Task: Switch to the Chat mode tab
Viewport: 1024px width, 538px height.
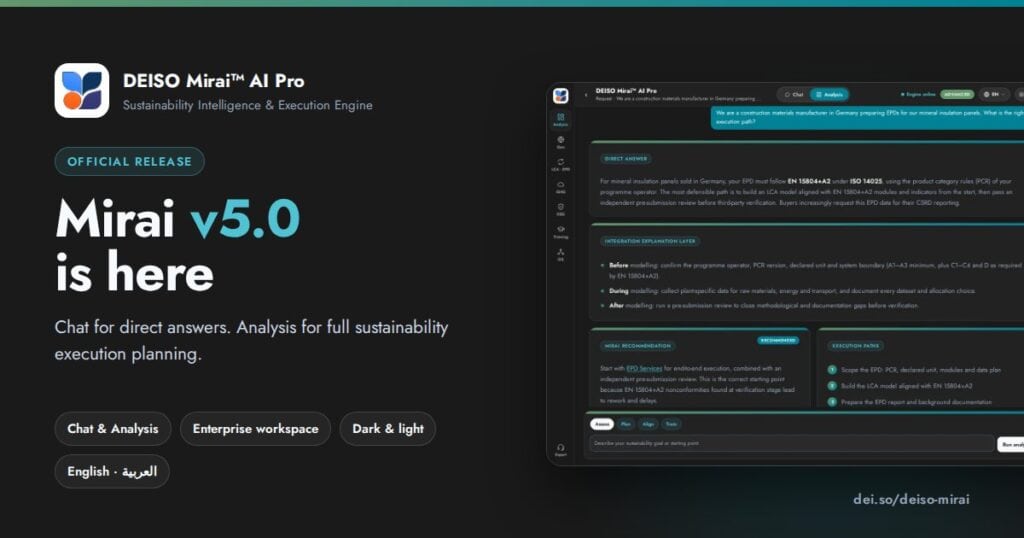Action: 794,95
